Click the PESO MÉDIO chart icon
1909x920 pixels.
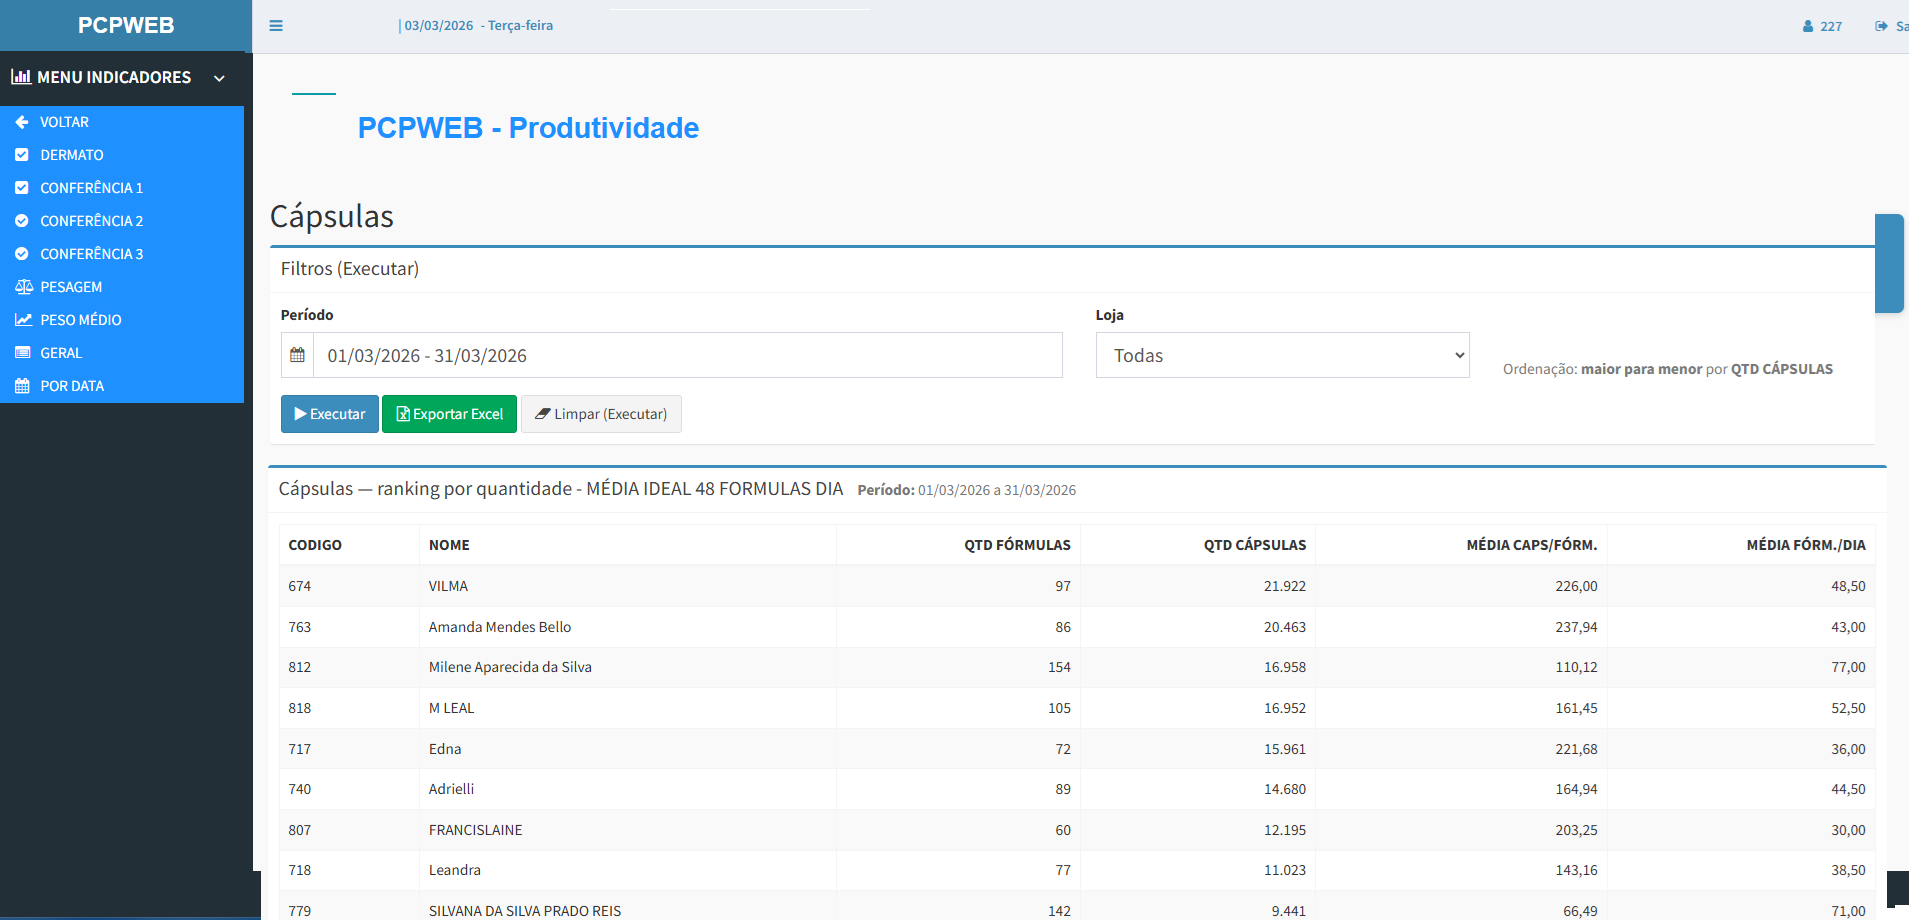24,320
